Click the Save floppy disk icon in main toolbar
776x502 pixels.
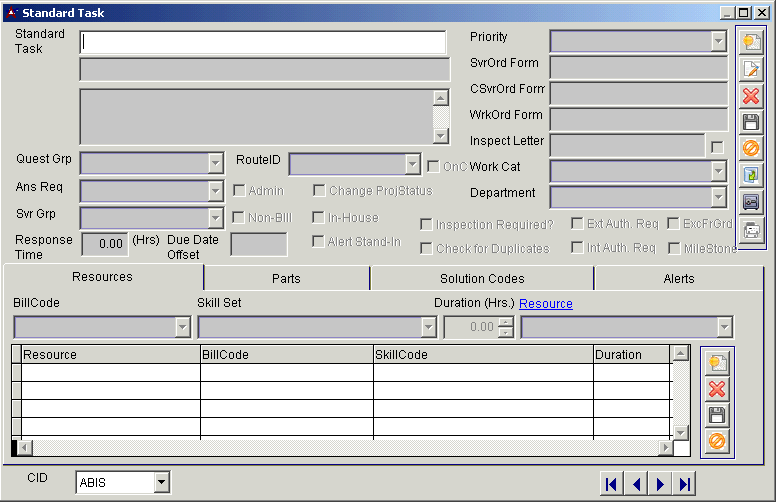750,122
